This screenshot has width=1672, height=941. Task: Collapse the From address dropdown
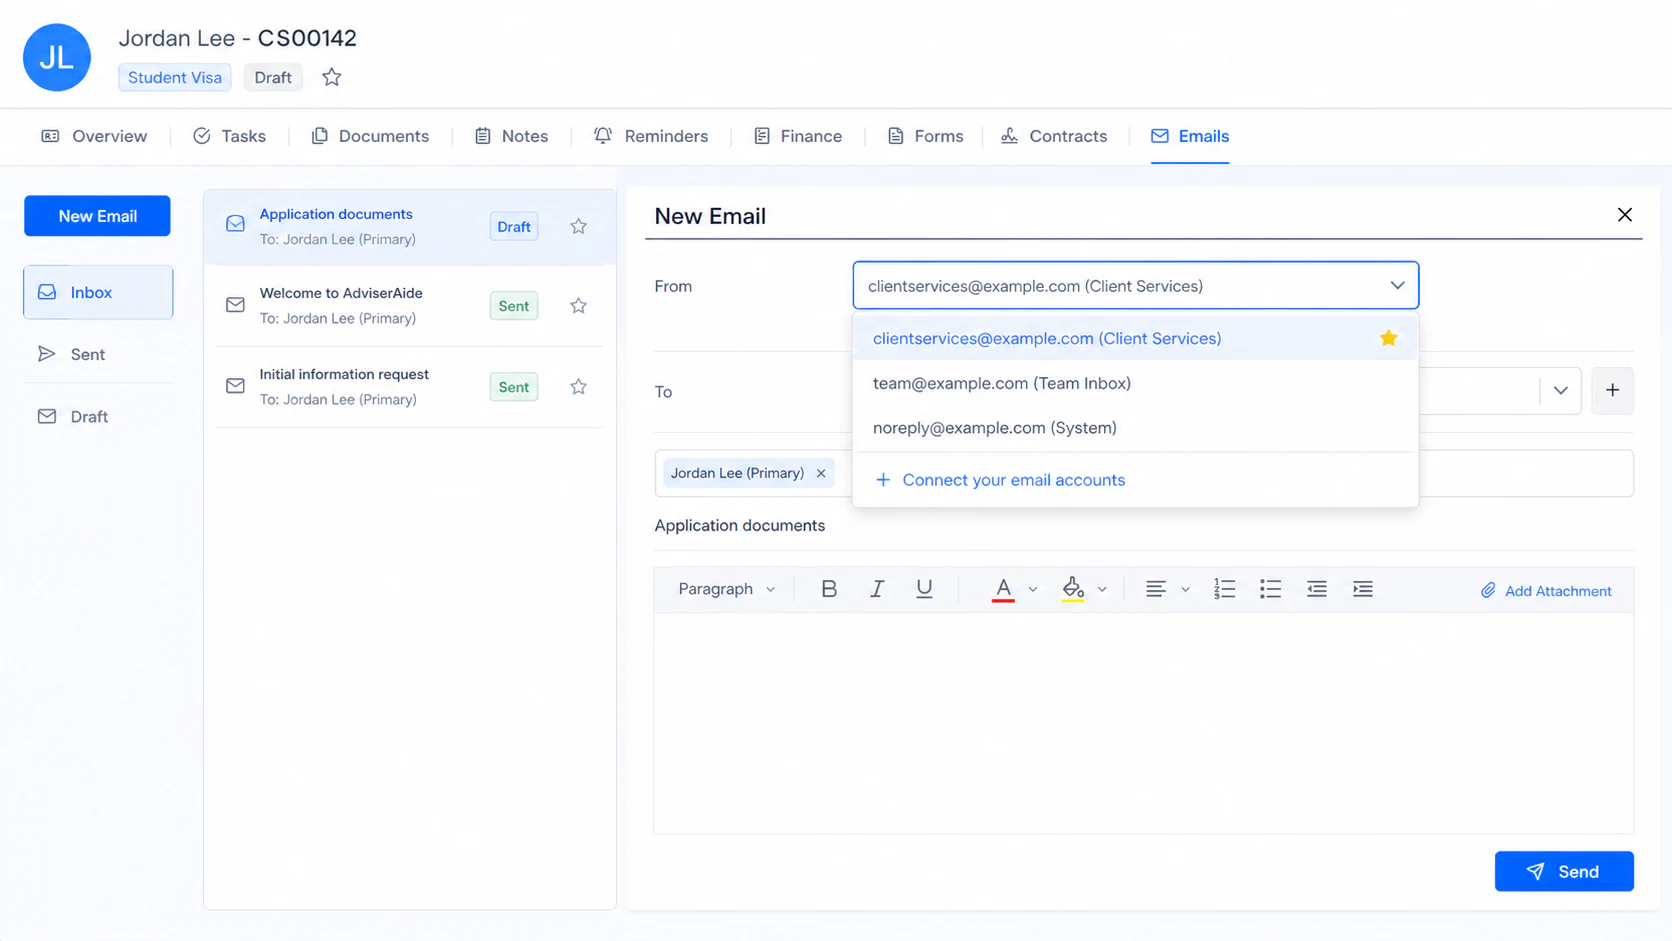click(x=1397, y=286)
